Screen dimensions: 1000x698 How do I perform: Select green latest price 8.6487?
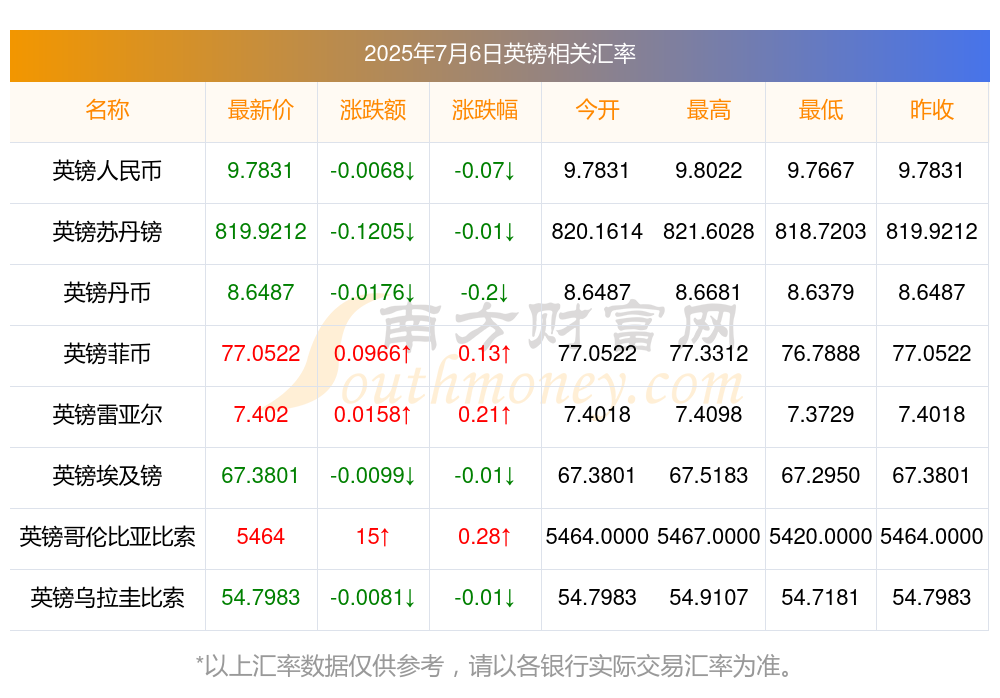tap(260, 292)
